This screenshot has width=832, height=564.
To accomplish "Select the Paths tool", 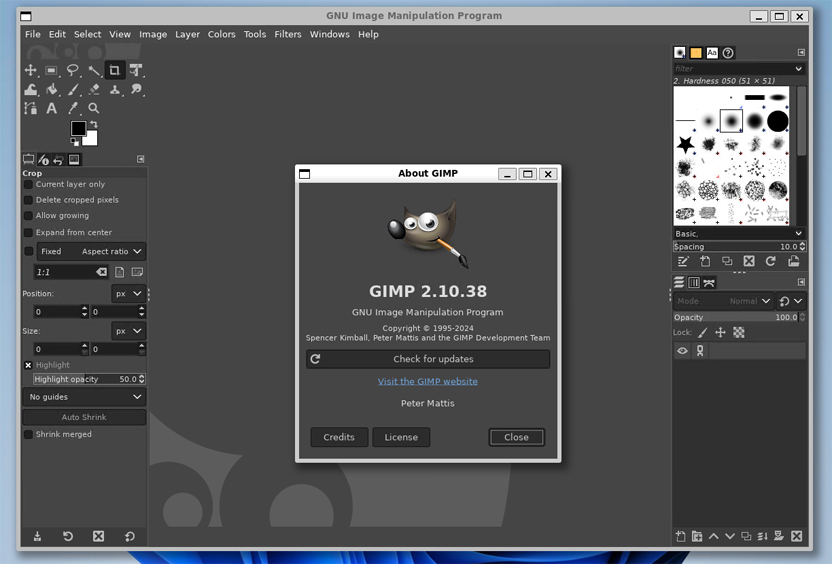I will (31, 108).
